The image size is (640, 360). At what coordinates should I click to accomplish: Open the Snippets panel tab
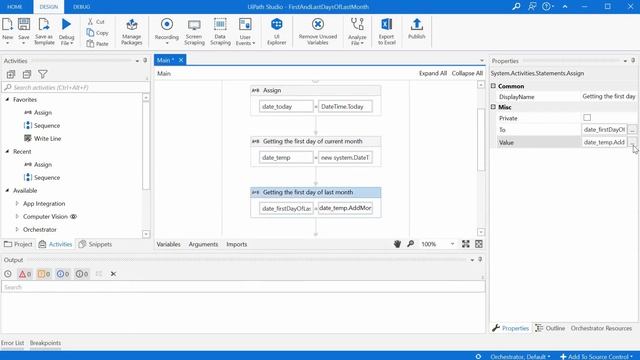(x=95, y=244)
